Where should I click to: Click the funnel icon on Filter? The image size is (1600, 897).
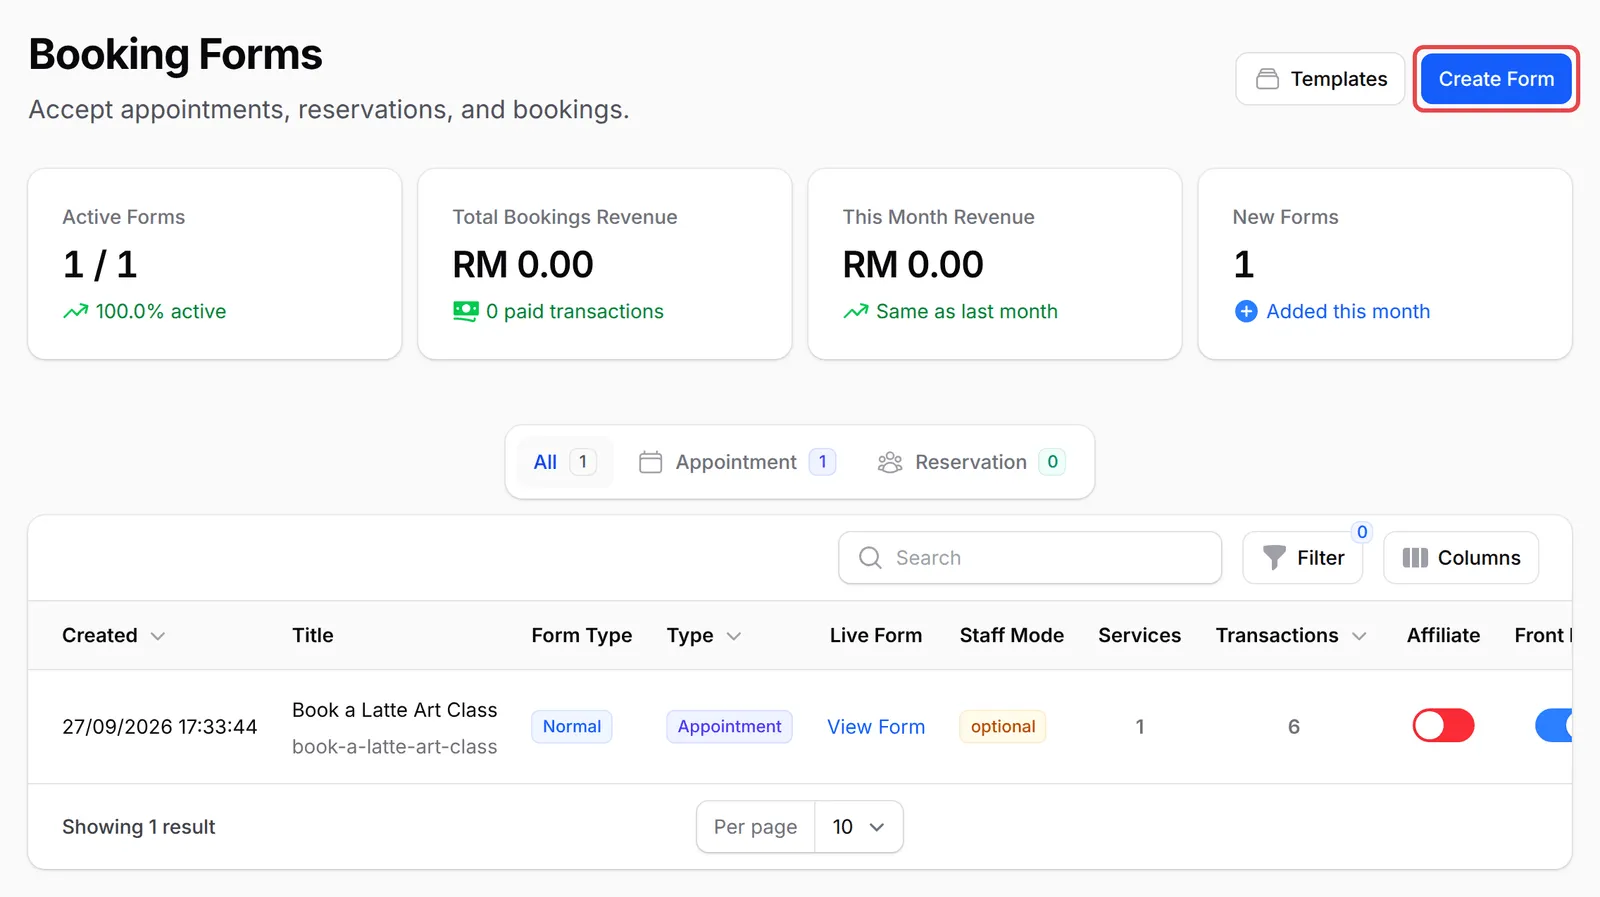point(1274,558)
